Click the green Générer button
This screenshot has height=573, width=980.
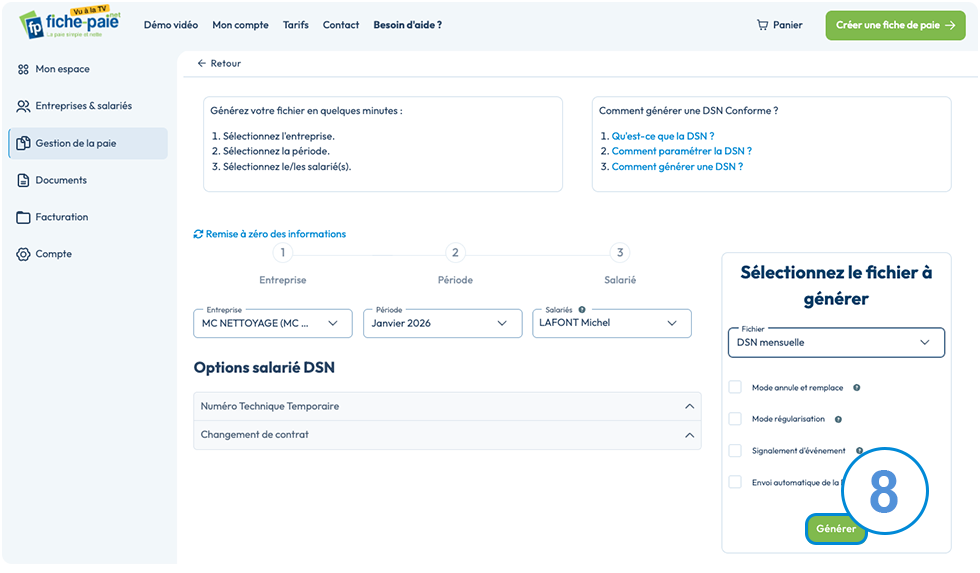(836, 529)
